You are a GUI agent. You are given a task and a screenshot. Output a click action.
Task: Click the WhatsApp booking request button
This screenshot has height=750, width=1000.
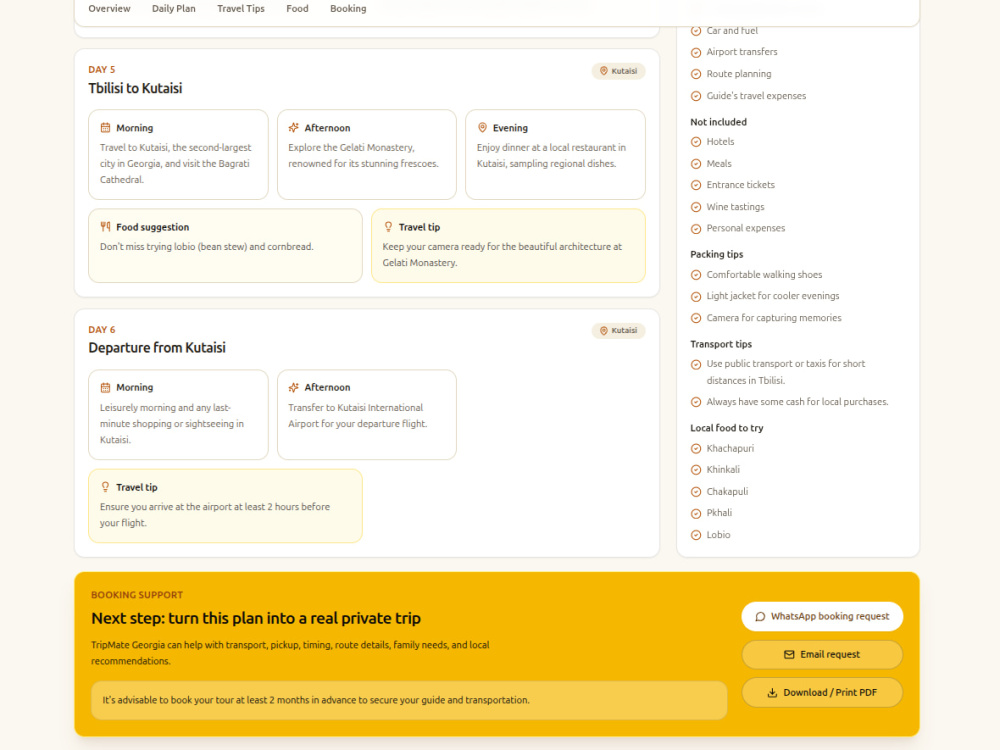(x=822, y=616)
